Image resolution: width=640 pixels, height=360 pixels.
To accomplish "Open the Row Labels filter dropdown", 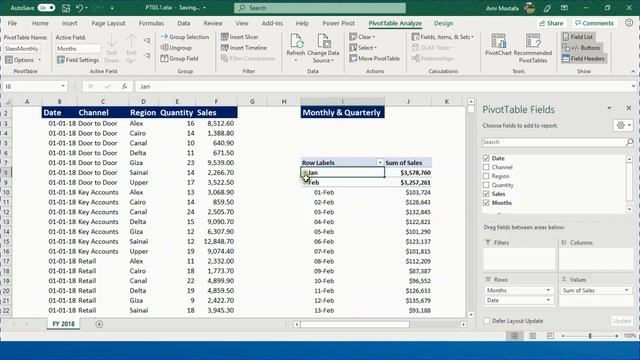I will (380, 162).
